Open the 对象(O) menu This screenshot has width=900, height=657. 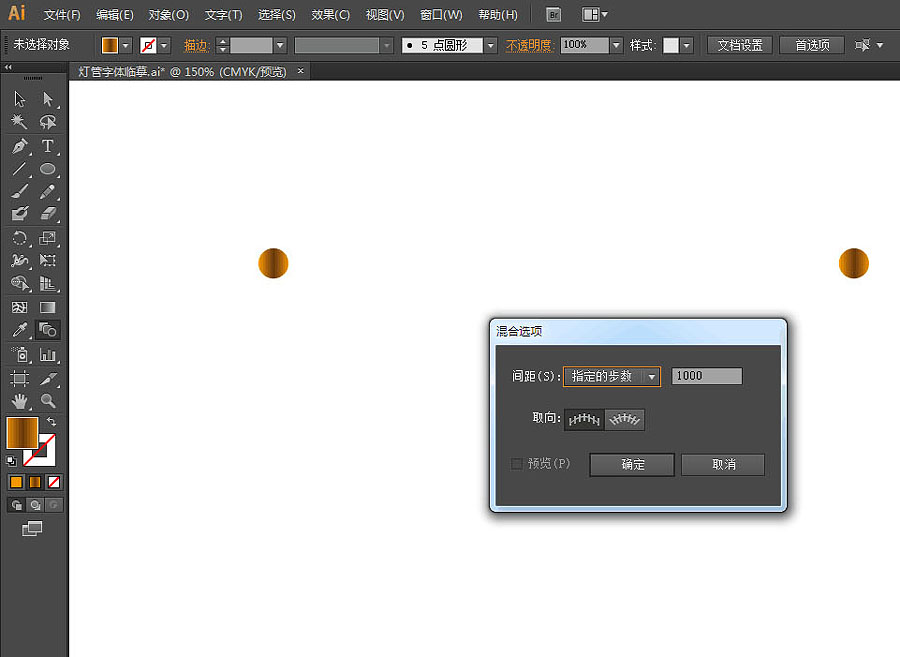(x=168, y=15)
